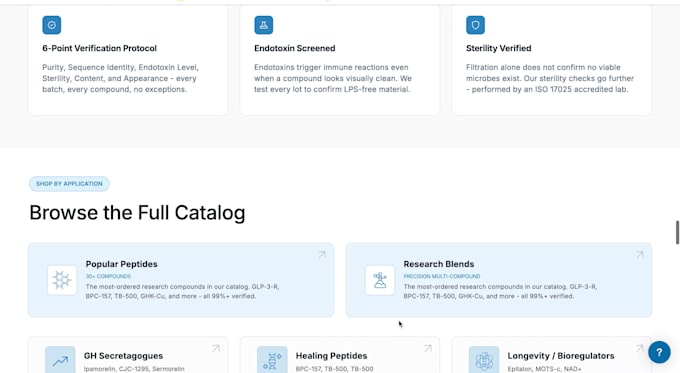The width and height of the screenshot is (680, 373).
Task: Click the 30+ Compounds label
Action: click(108, 276)
